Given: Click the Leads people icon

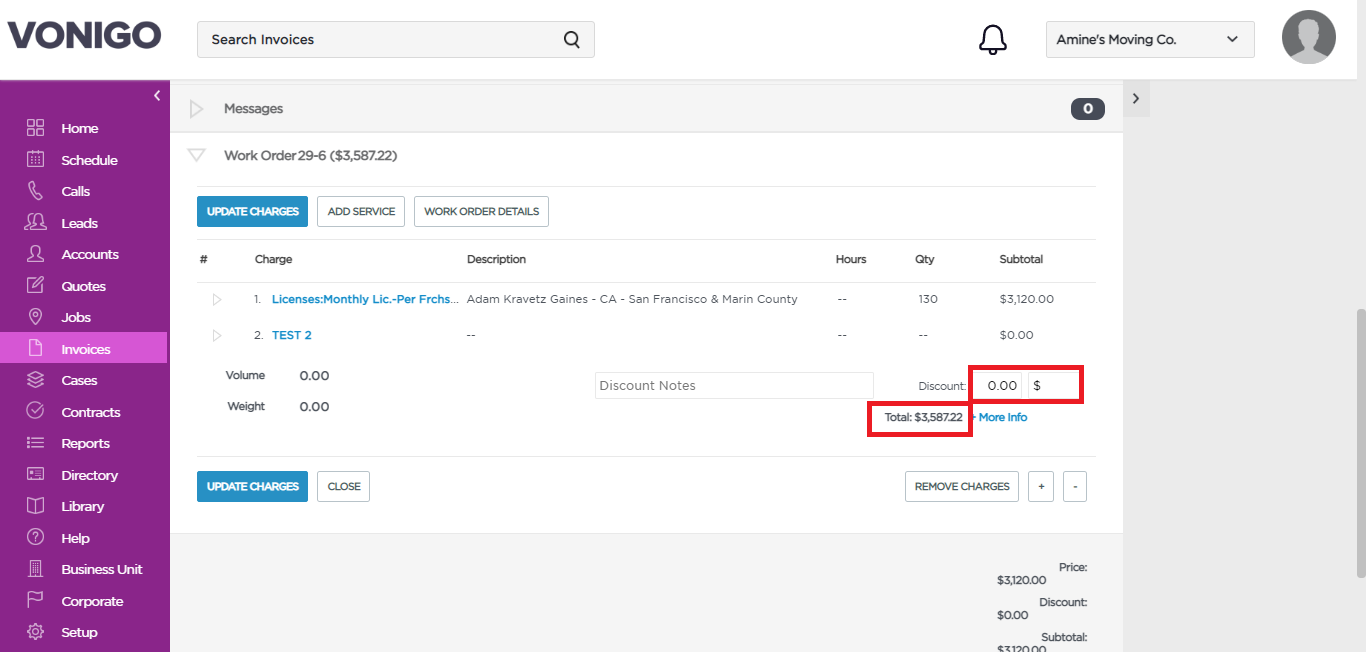Looking at the screenshot, I should [x=36, y=222].
